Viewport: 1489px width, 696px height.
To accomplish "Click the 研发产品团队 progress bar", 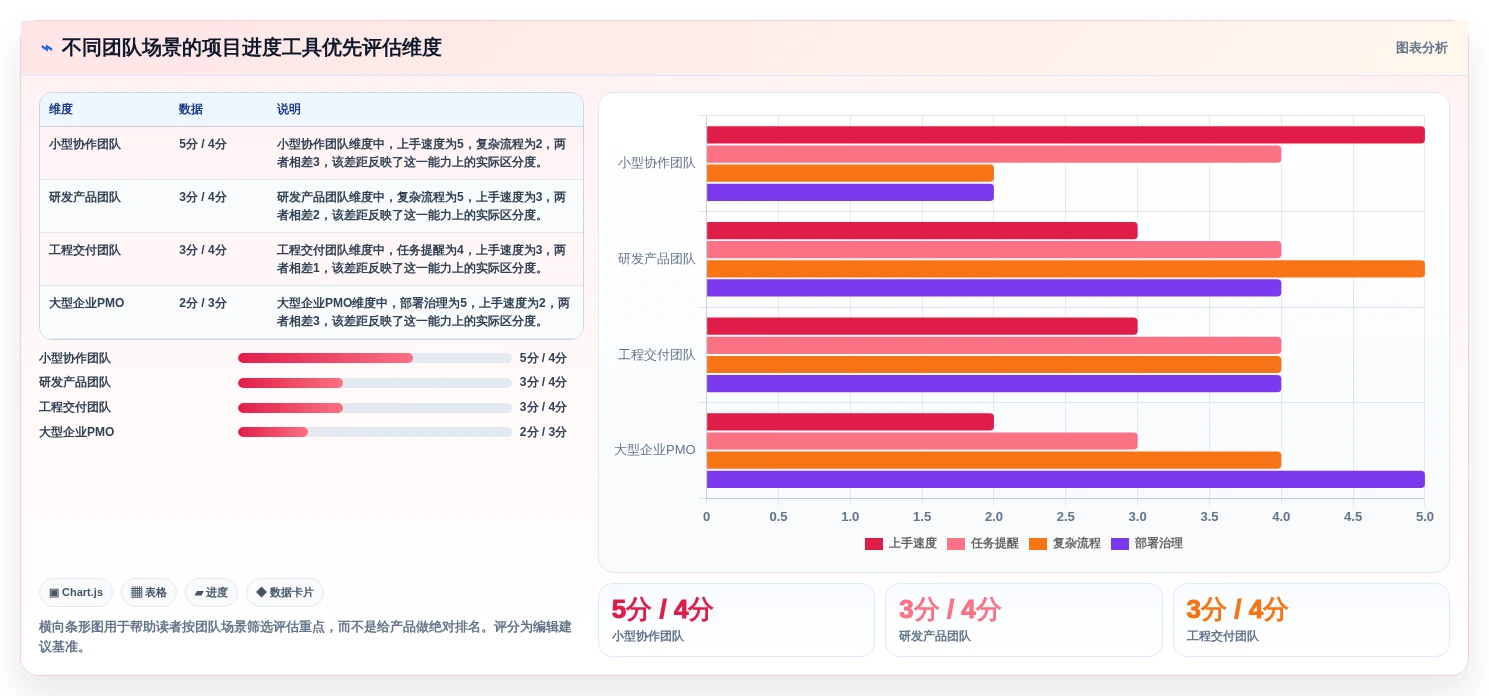I will [375, 383].
